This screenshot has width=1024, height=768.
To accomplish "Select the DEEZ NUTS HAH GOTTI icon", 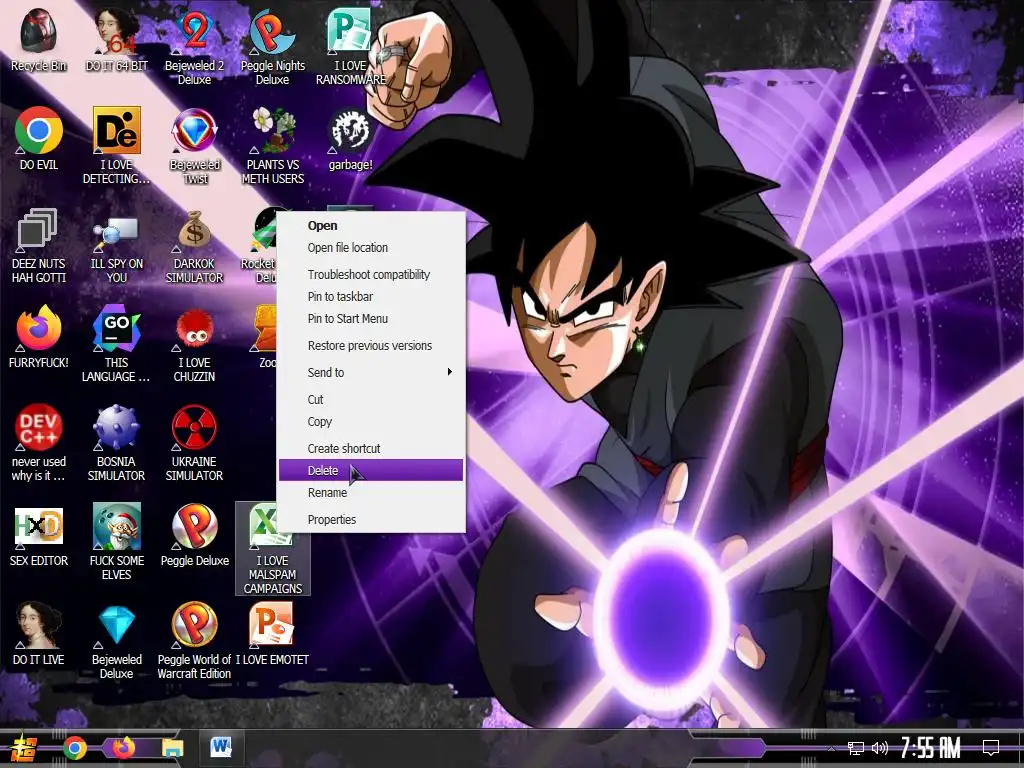I will click(x=39, y=244).
